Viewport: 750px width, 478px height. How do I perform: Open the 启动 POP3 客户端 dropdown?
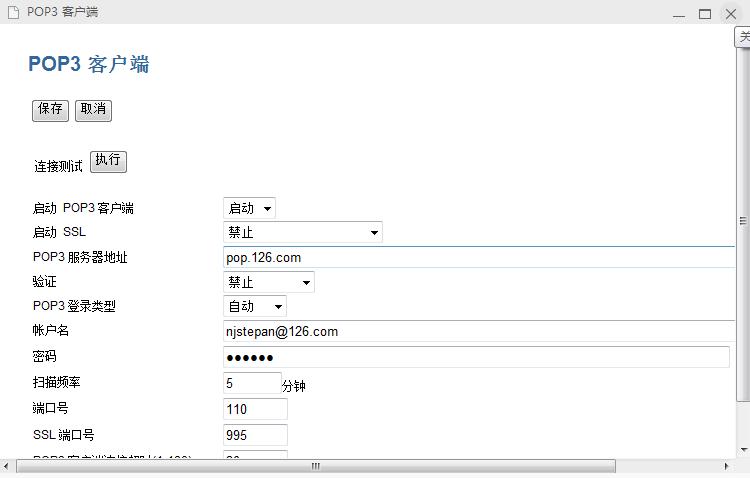pos(249,208)
